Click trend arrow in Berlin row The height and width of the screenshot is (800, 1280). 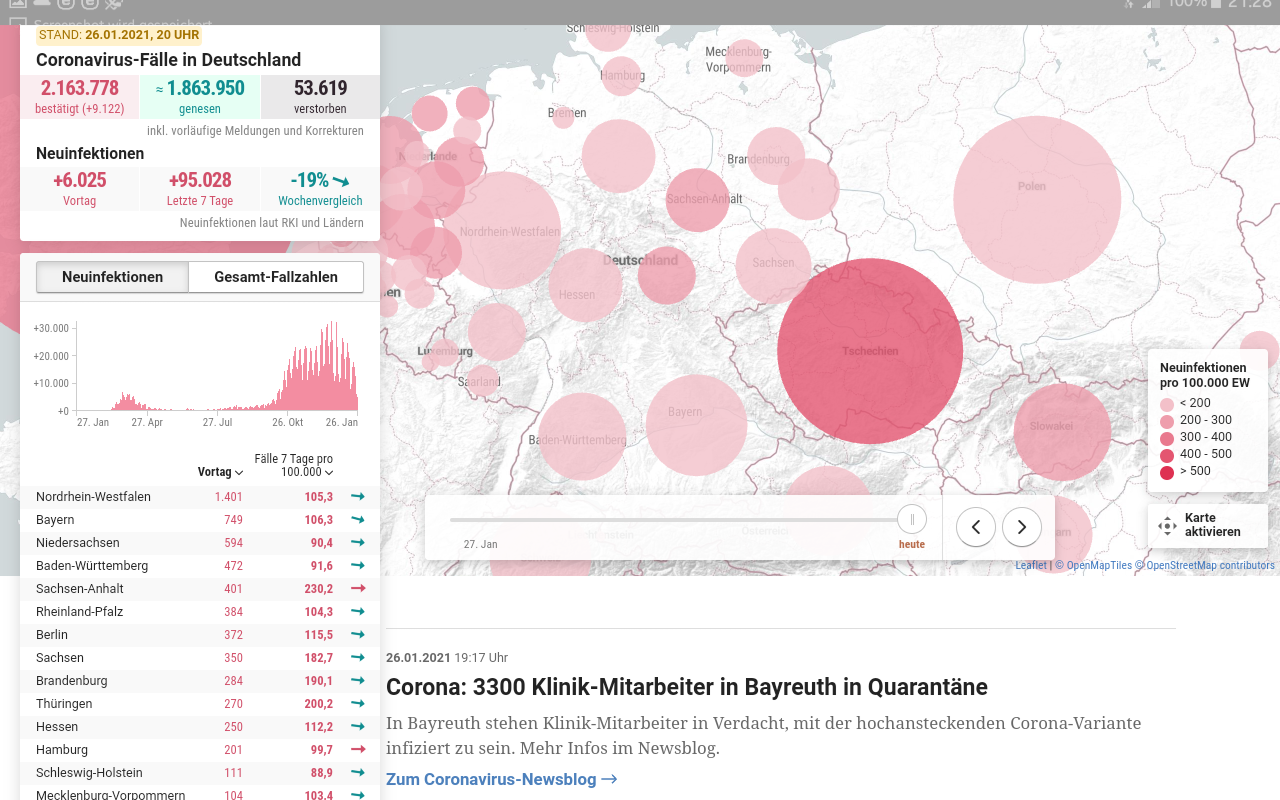pos(358,635)
